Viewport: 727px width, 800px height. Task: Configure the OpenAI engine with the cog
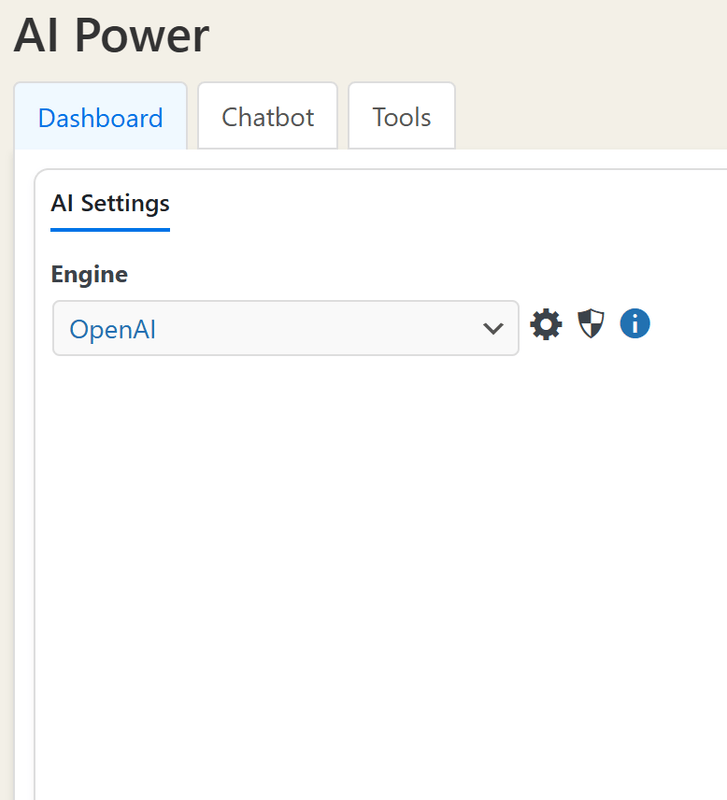pyautogui.click(x=546, y=324)
